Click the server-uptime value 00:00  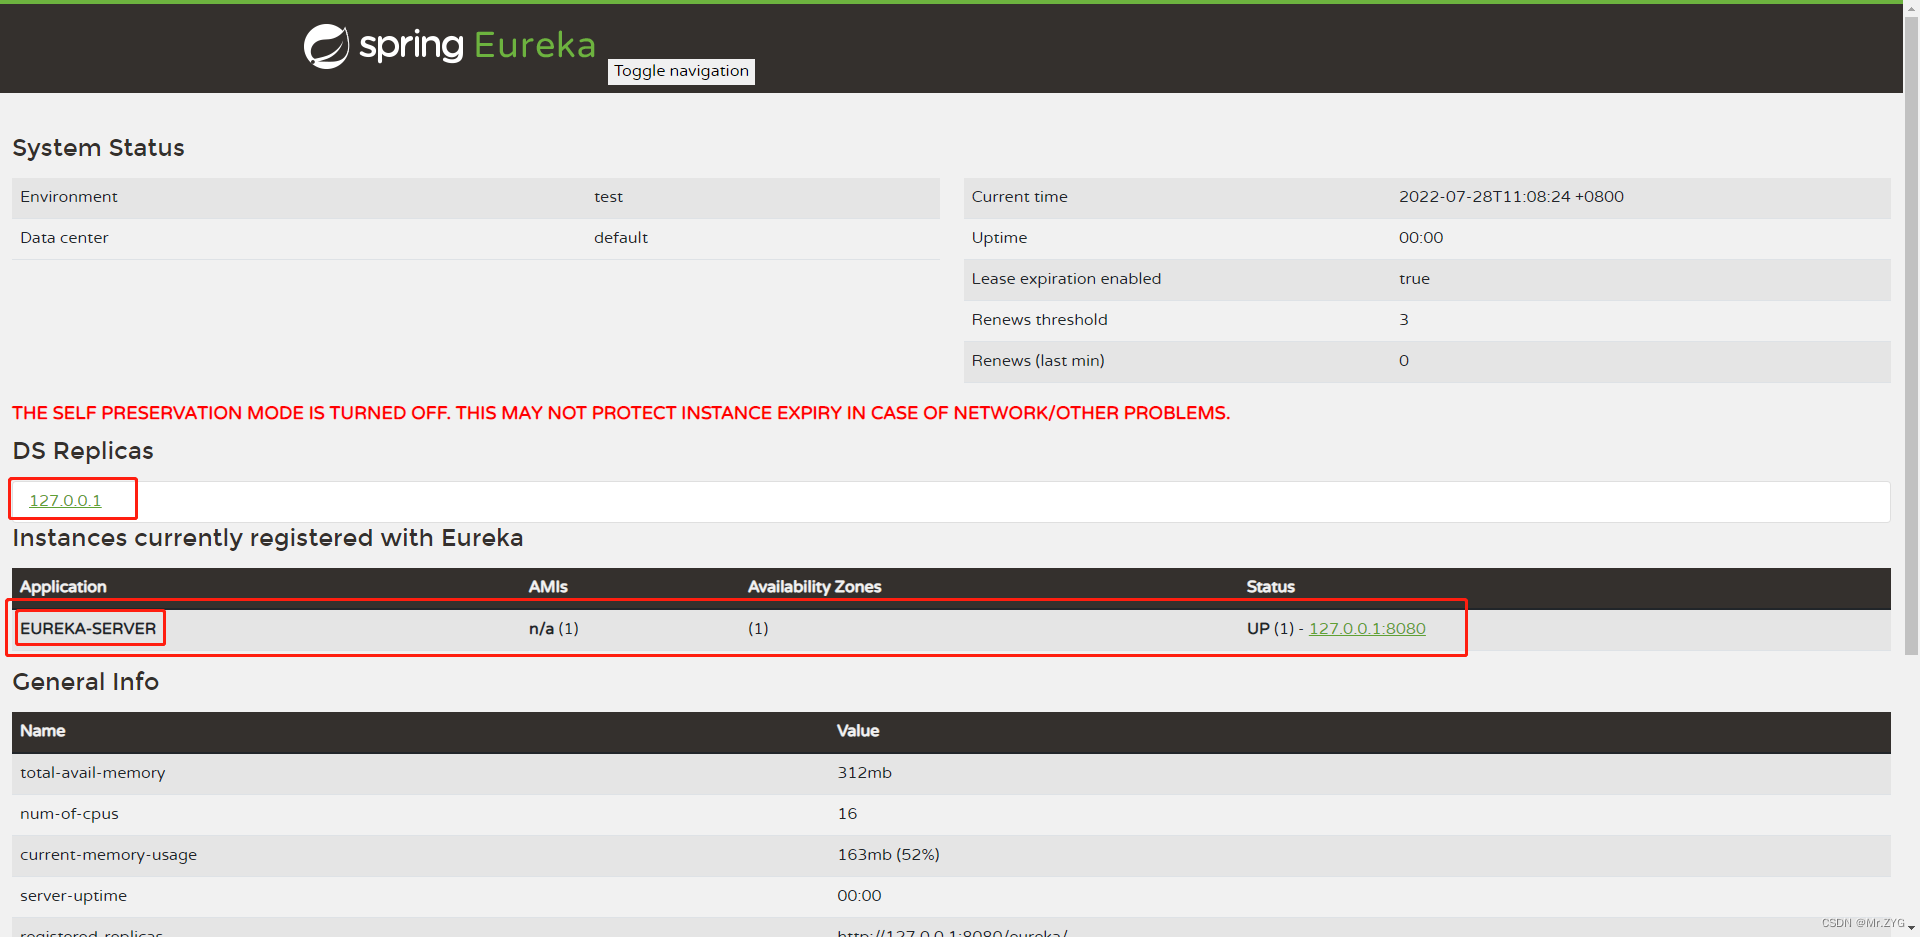click(x=859, y=896)
